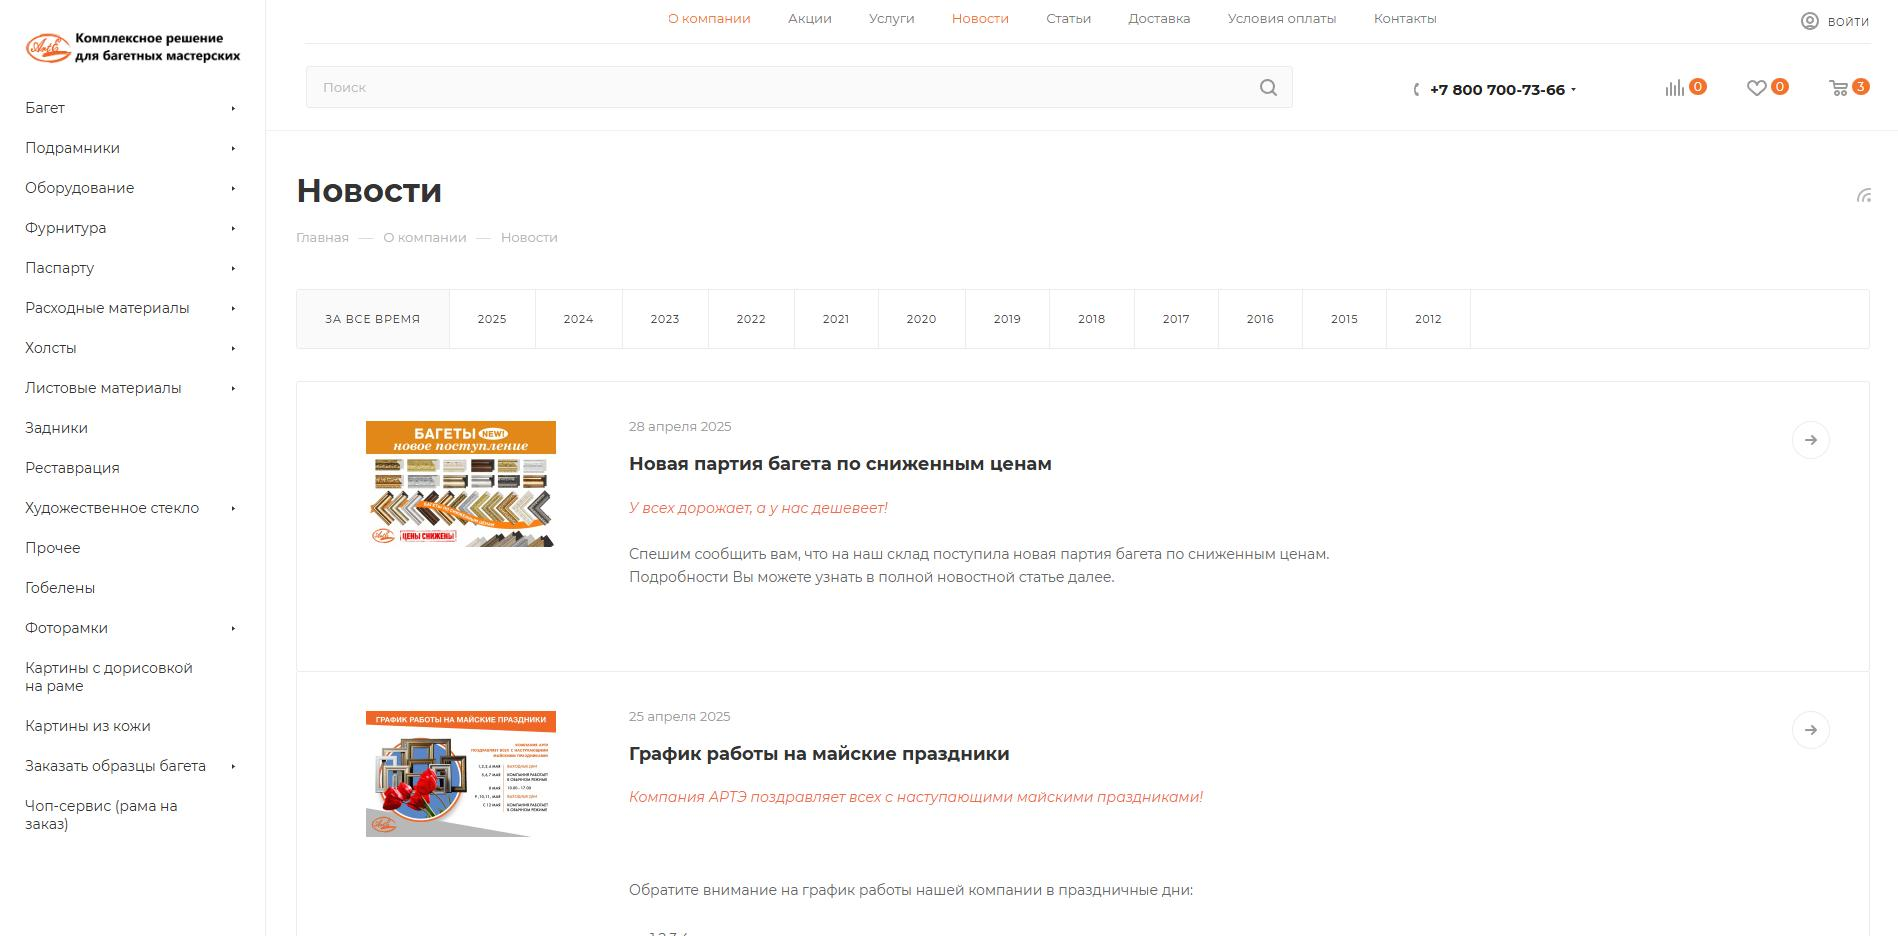Click the майские праздники schedule thumbnail
1898x936 pixels.
tap(461, 774)
